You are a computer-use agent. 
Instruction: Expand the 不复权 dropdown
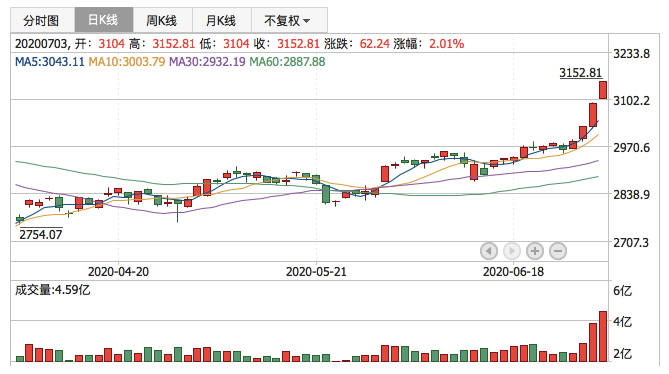coord(289,20)
